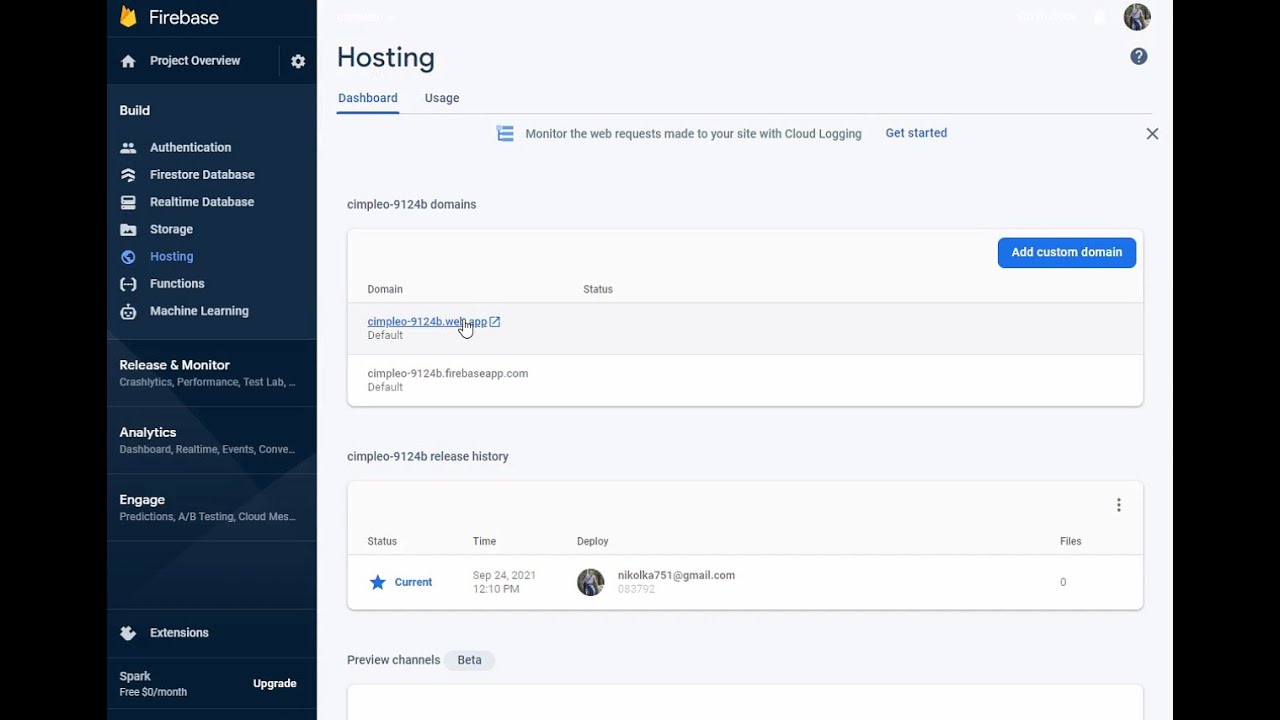Click the Authentication people icon
The height and width of the screenshot is (720, 1280).
point(128,148)
